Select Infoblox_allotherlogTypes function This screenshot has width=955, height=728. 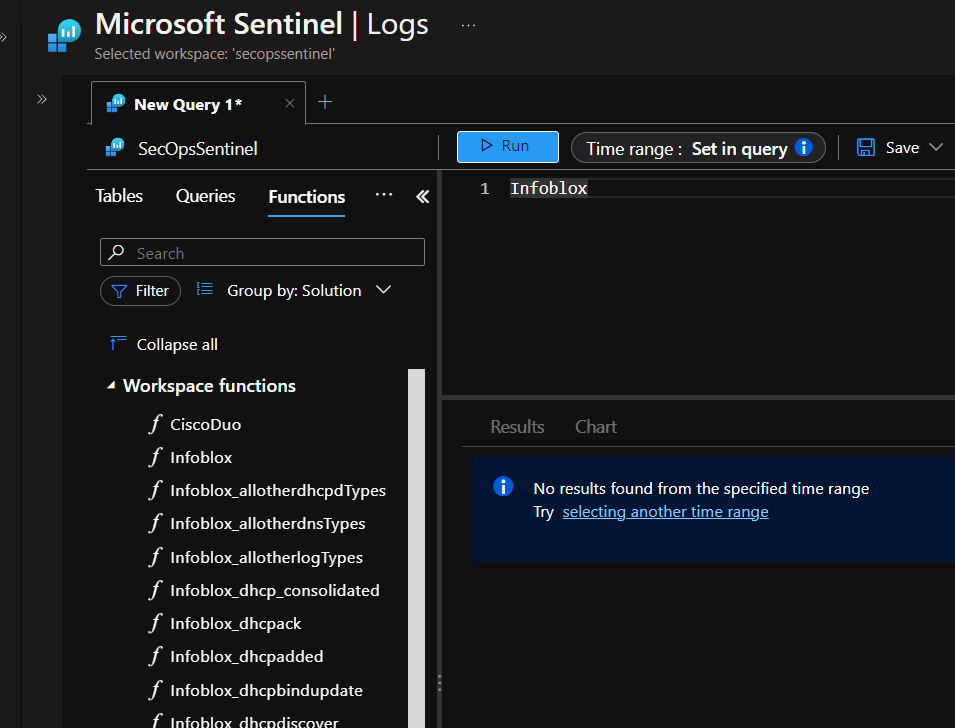(266, 557)
